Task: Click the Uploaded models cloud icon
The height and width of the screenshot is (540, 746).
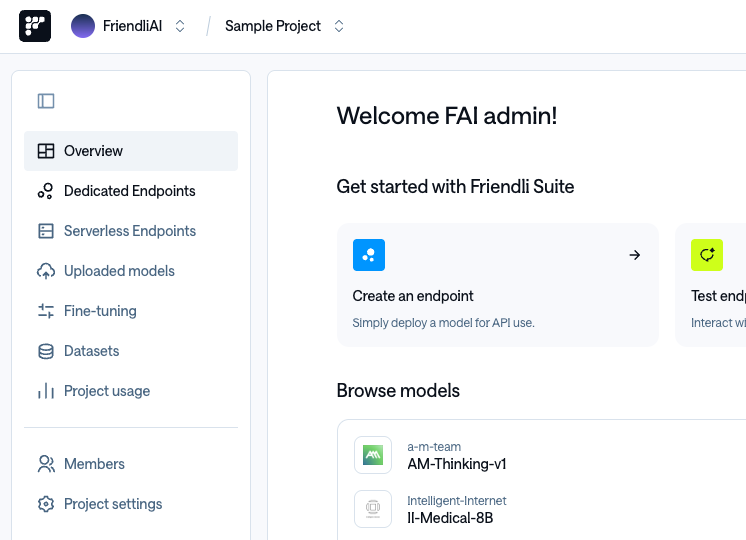Action: pos(46,271)
